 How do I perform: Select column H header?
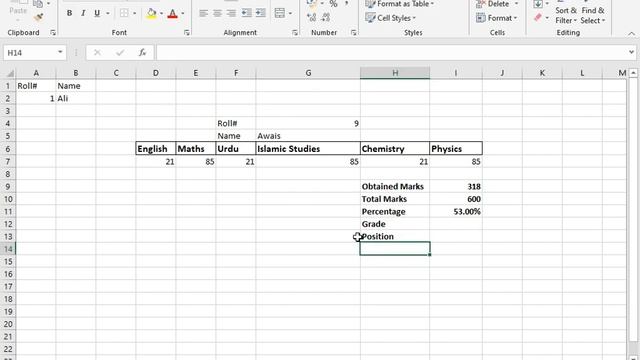pyautogui.click(x=395, y=73)
